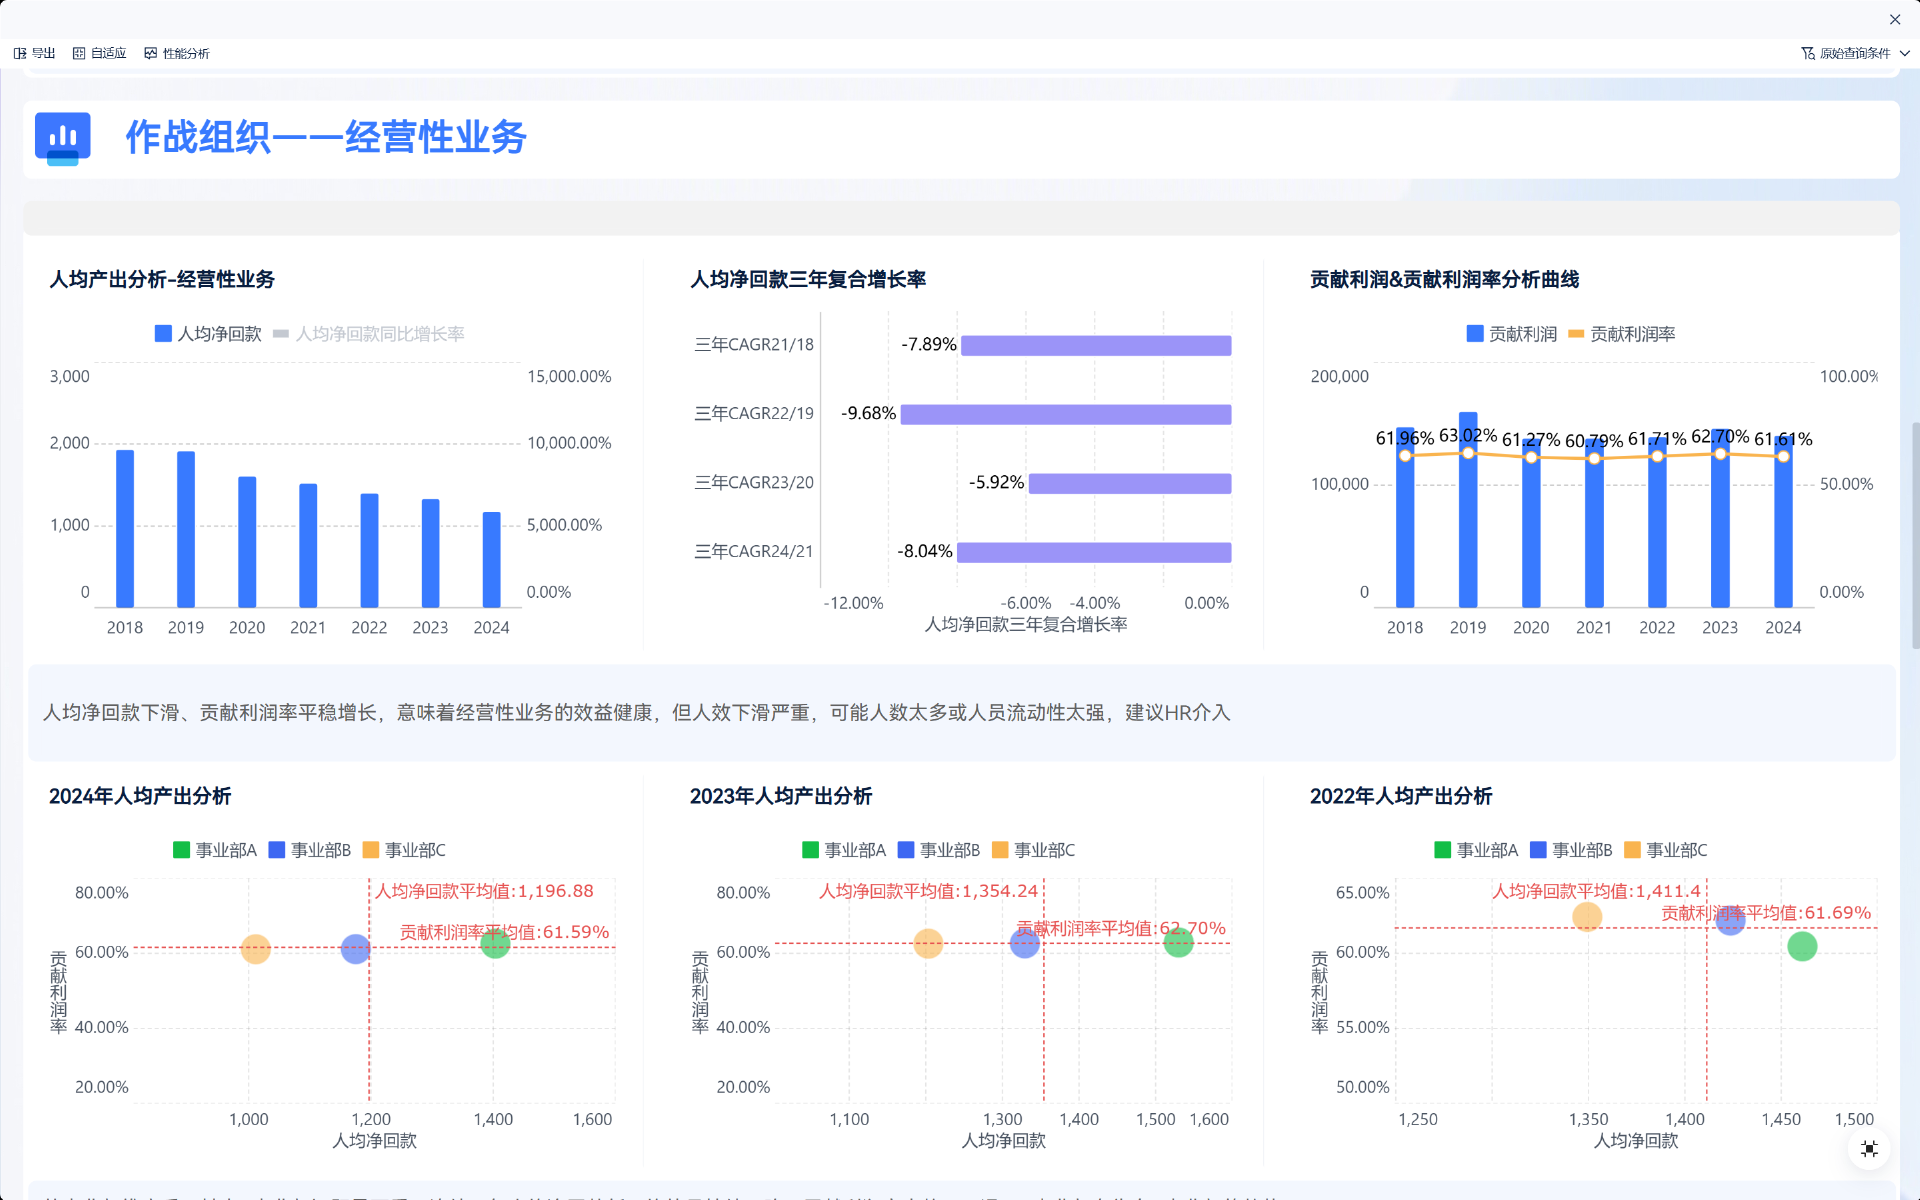Click the vertical scrollbar on right edge

1914,535
